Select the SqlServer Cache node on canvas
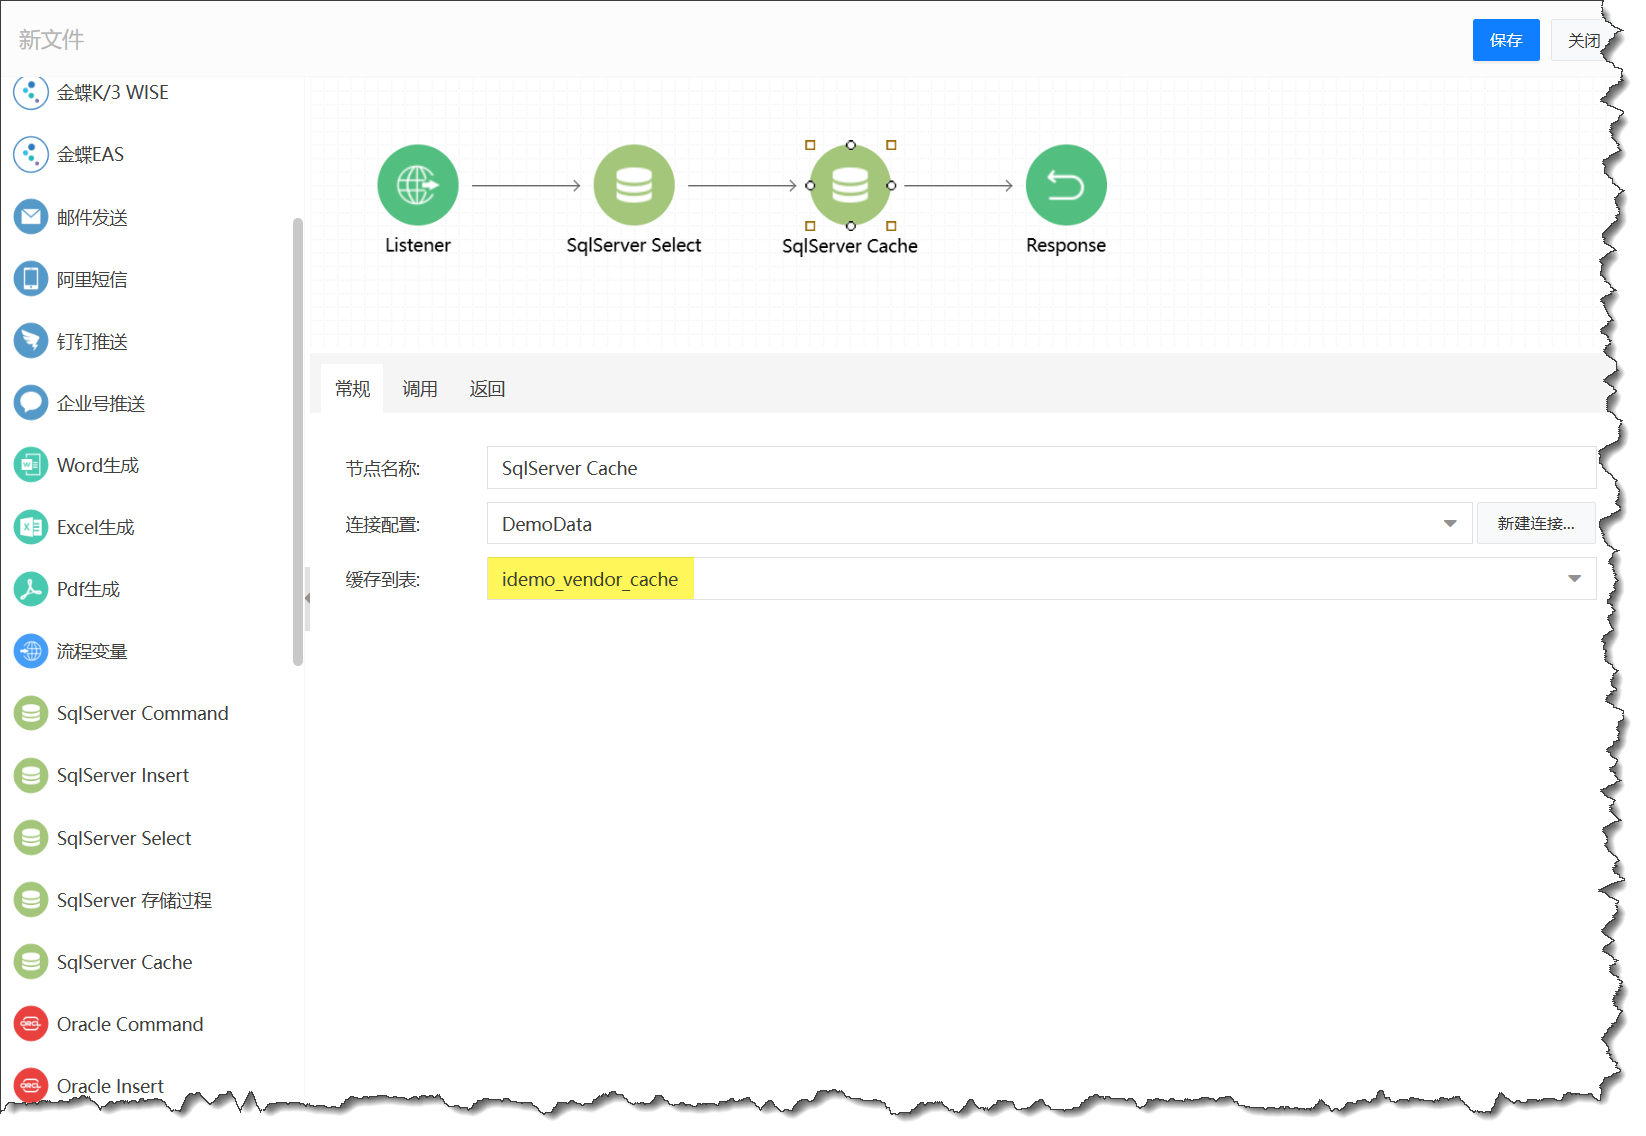 [x=849, y=186]
